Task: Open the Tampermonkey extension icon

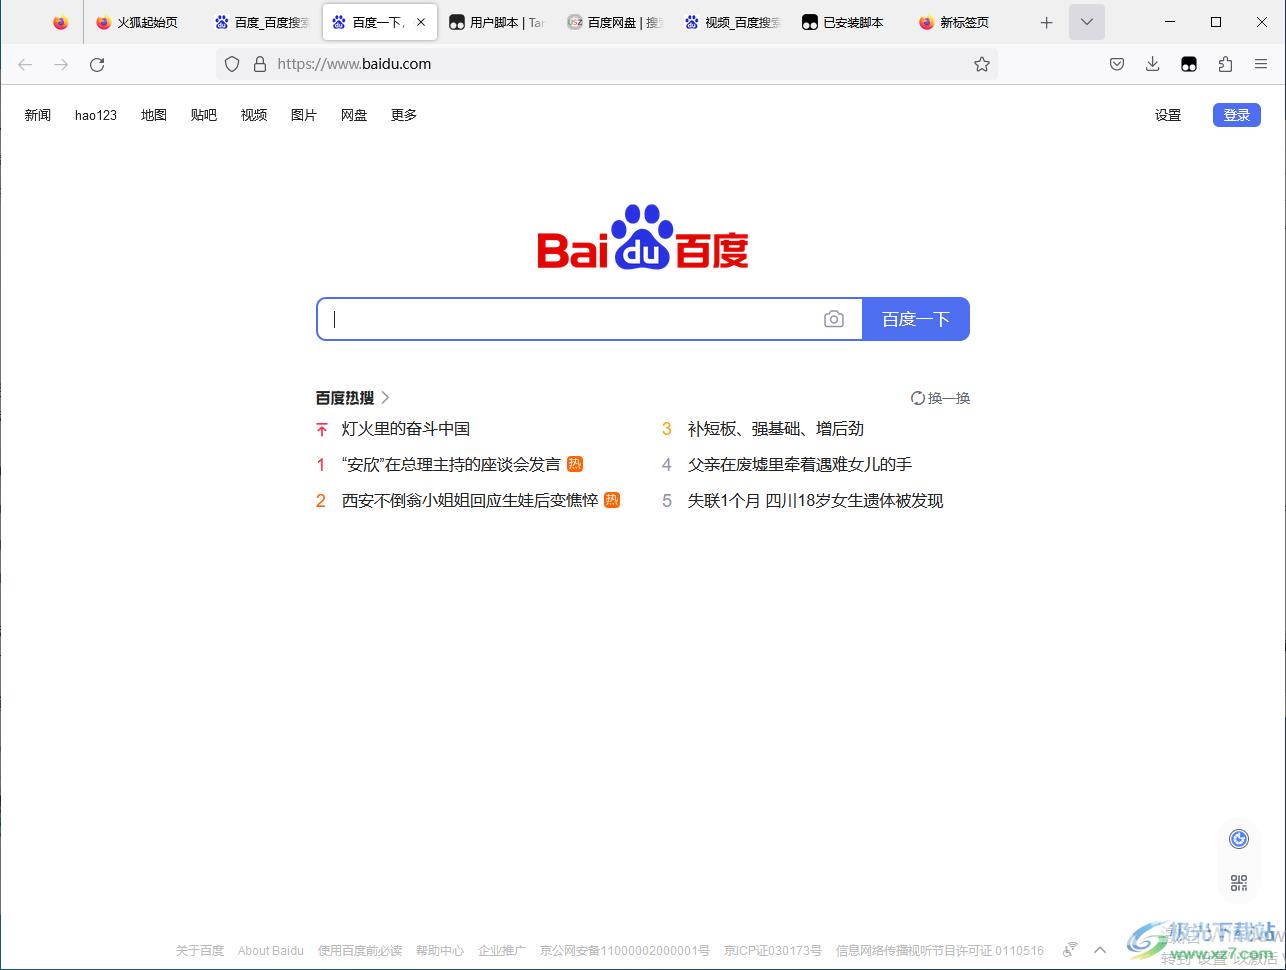Action: [1189, 64]
